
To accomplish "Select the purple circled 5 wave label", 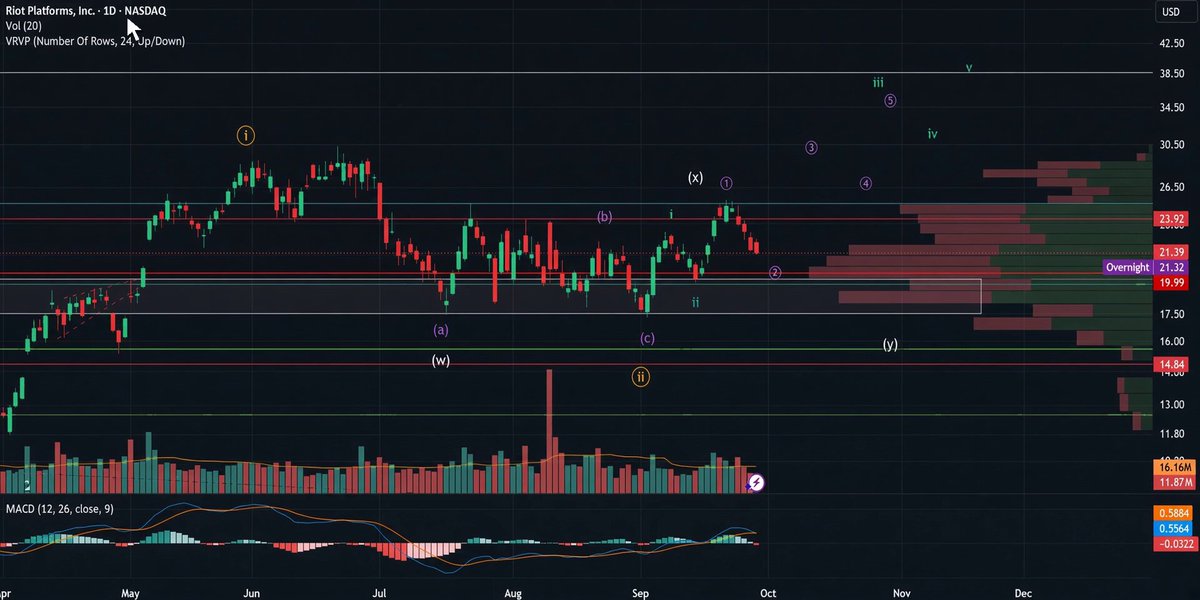I will [x=890, y=100].
